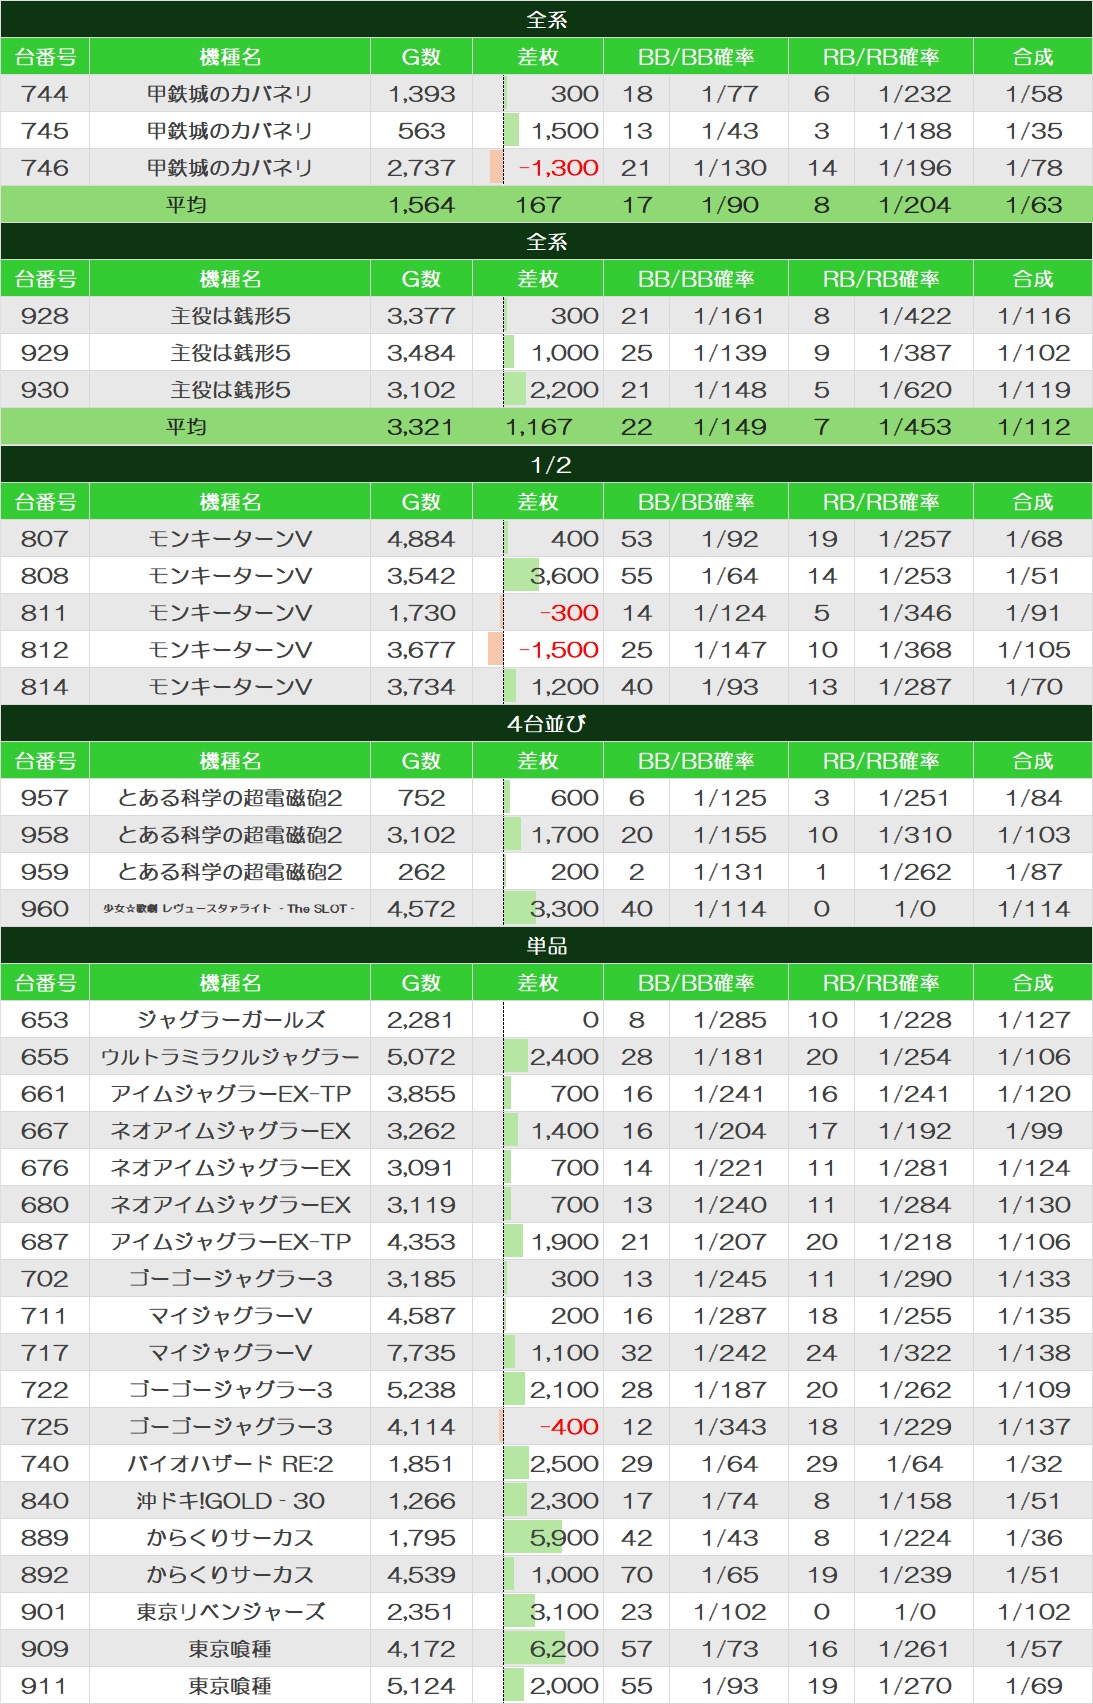Image resolution: width=1093 pixels, height=1704 pixels.
Task: Click the -1,300 difference value for machine 746
Action: coord(558,168)
